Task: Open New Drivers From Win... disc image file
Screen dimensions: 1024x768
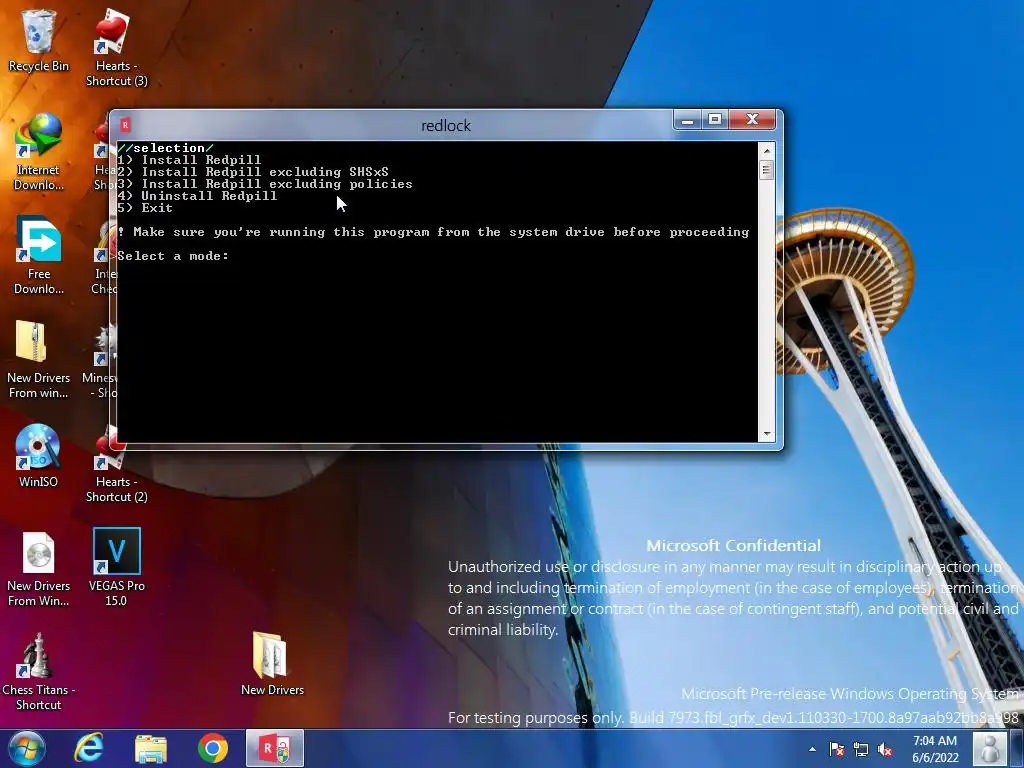Action: (38, 568)
